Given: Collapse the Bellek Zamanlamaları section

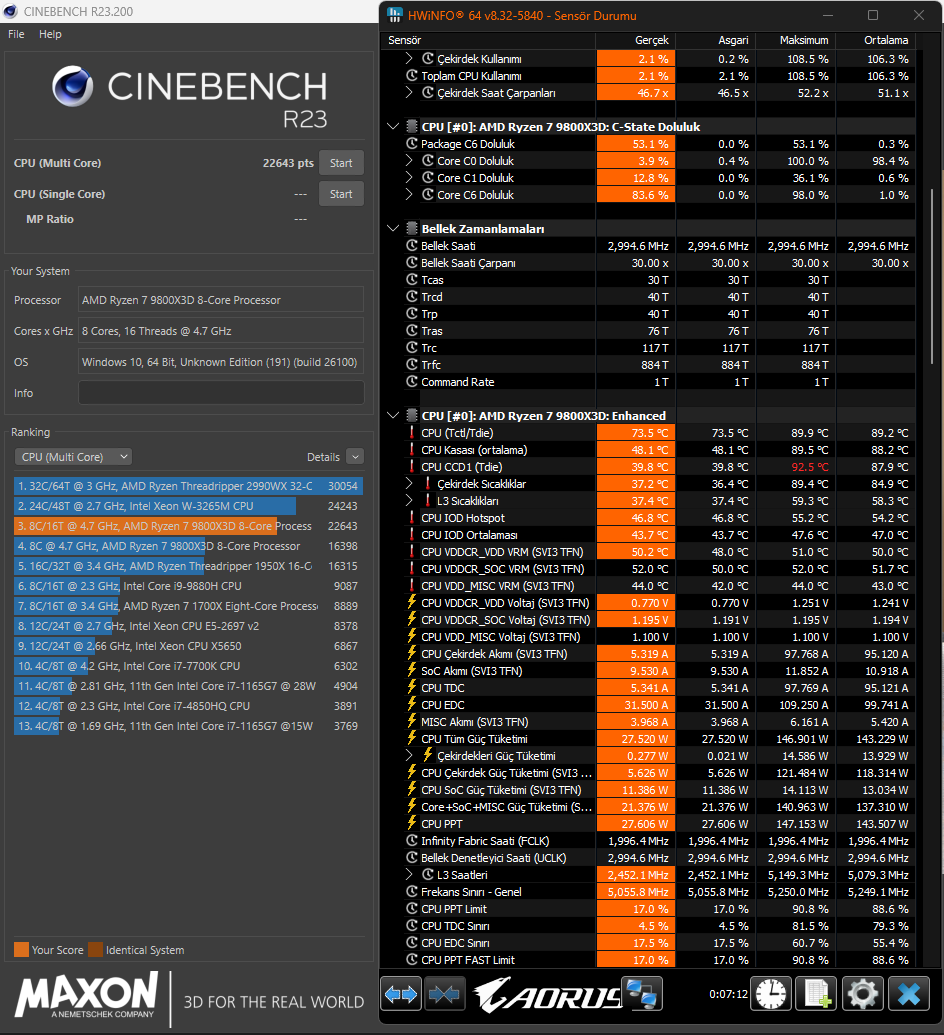Looking at the screenshot, I should [393, 228].
